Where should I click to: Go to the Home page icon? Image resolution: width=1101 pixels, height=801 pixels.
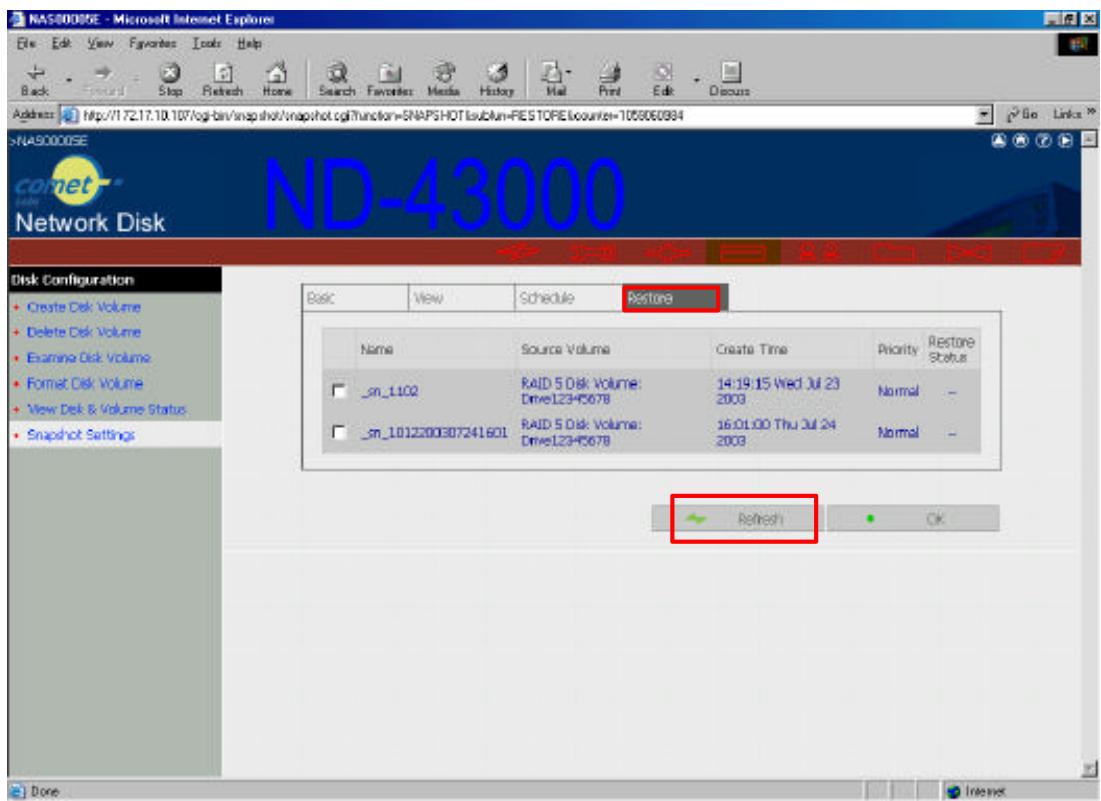277,79
